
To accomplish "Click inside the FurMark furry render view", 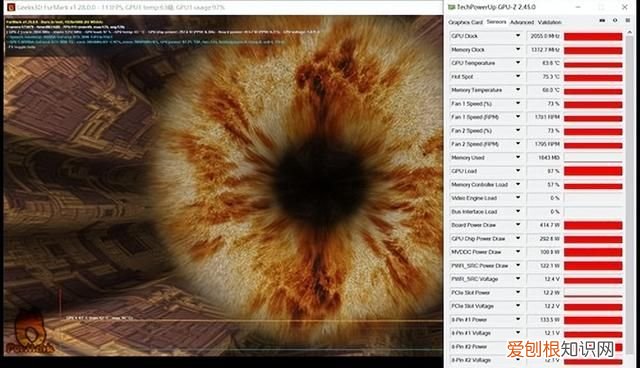I will point(224,186).
